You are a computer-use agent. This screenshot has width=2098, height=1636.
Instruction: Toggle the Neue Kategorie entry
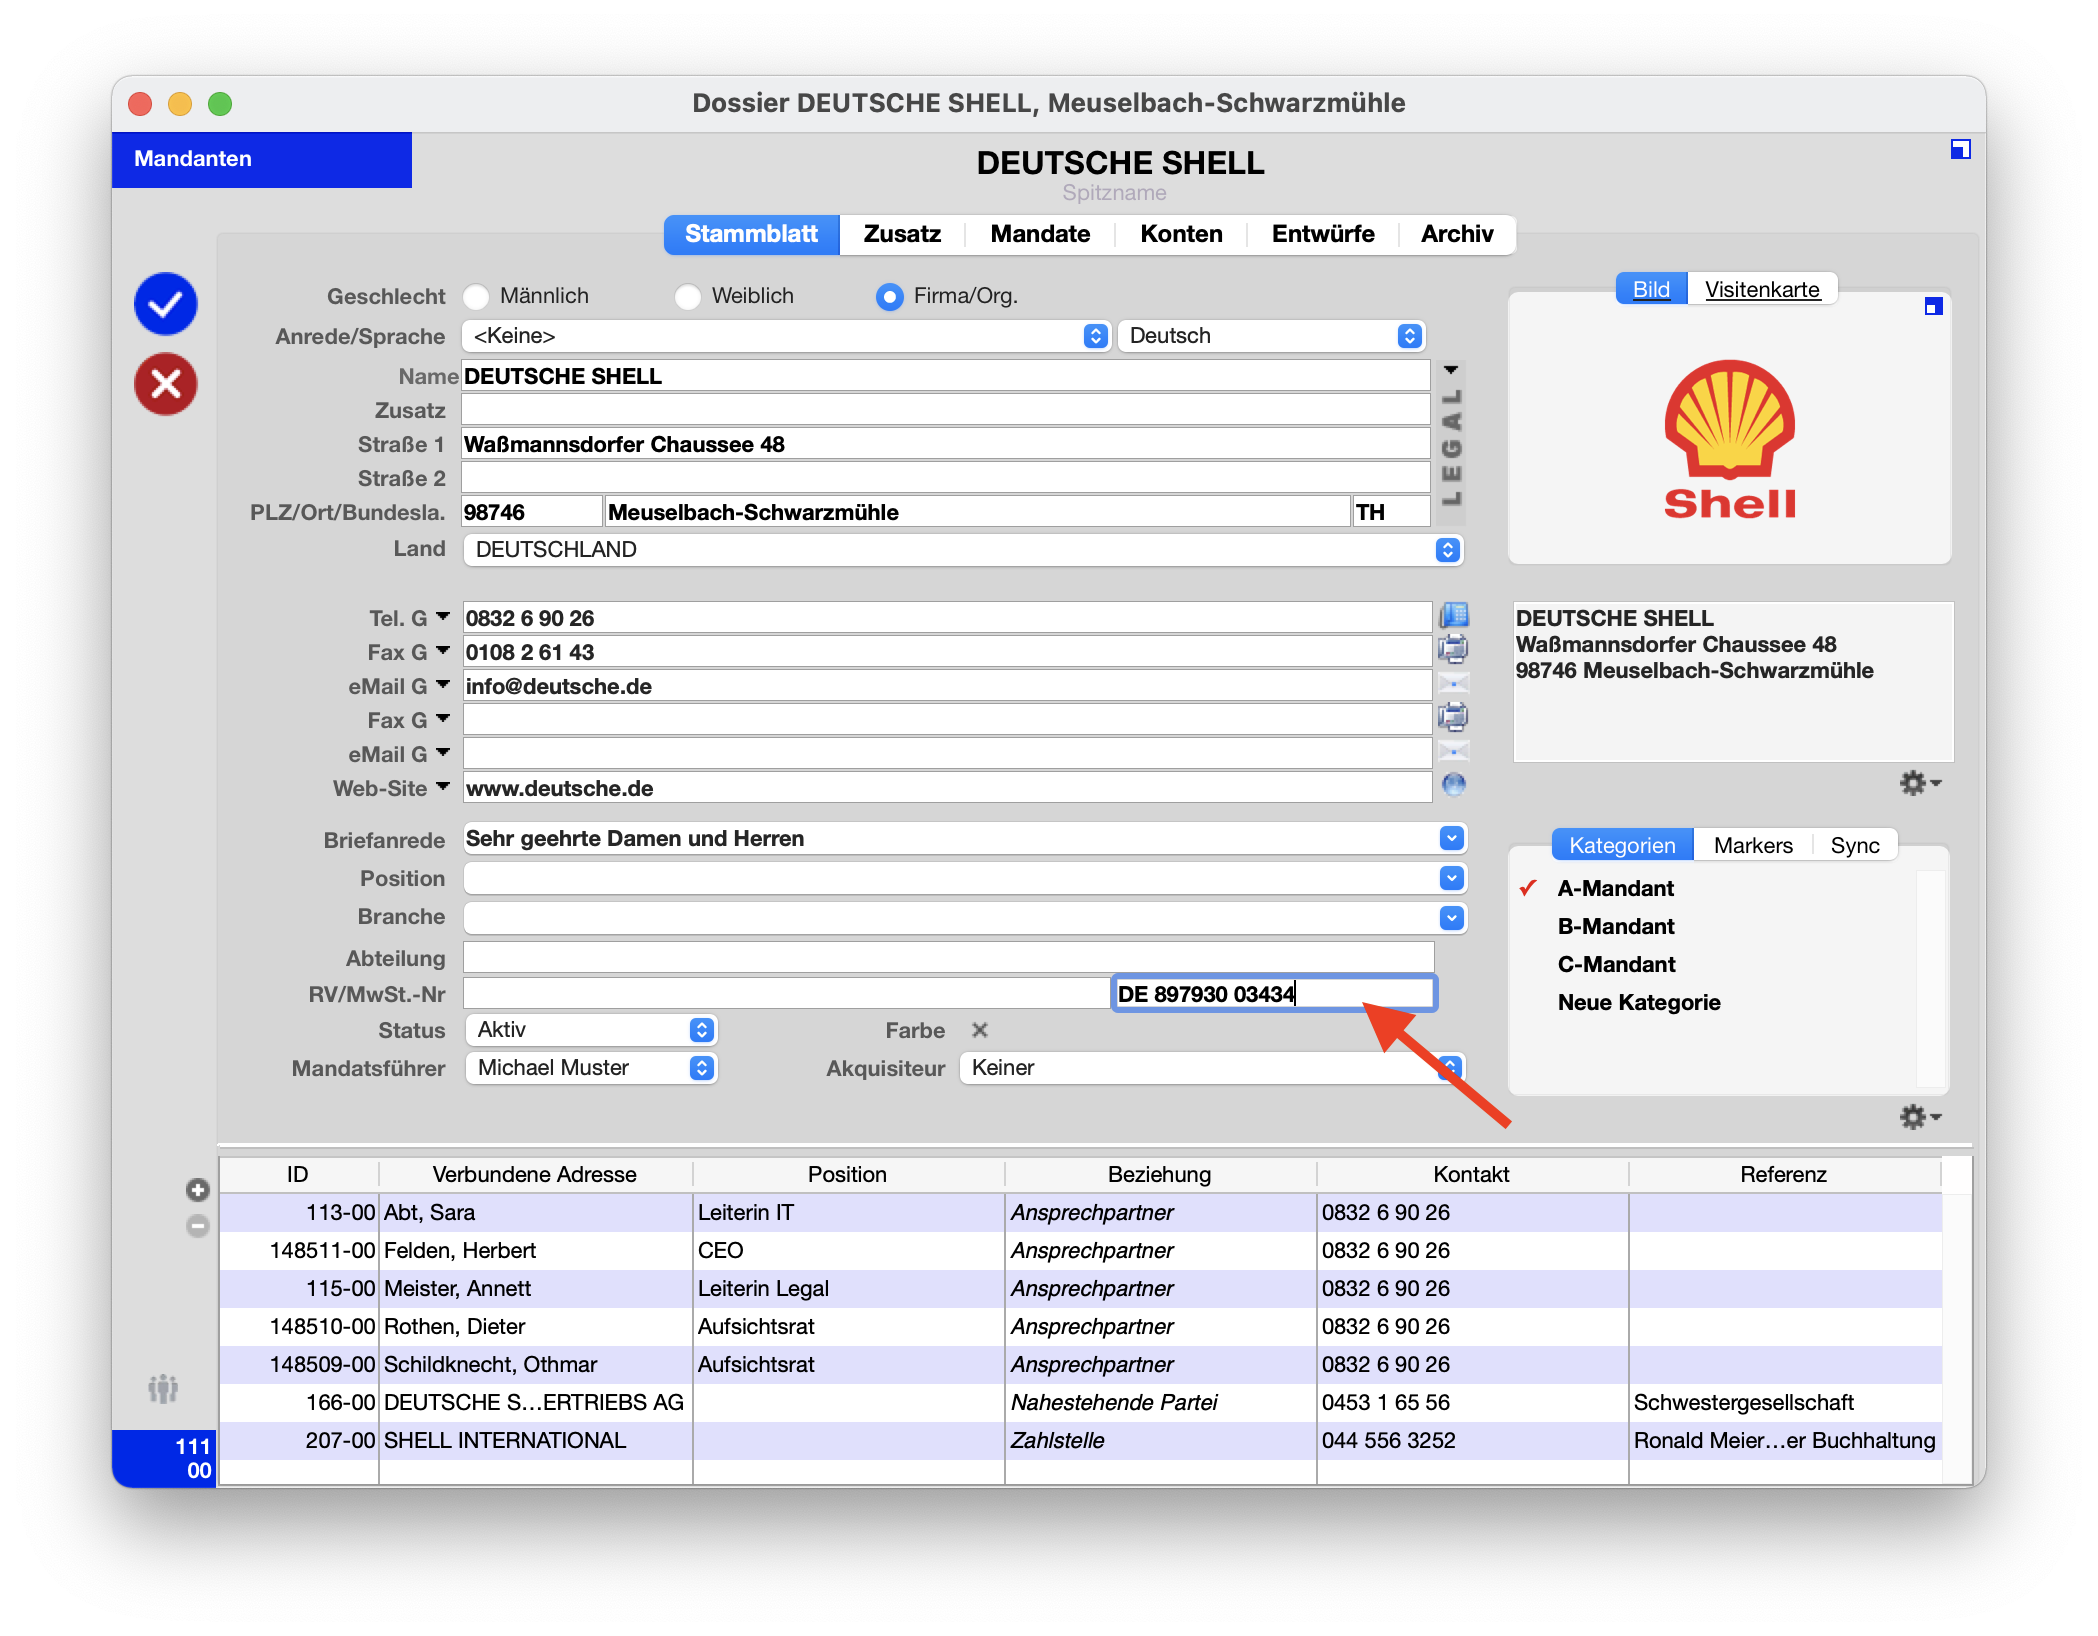pos(1639,1002)
